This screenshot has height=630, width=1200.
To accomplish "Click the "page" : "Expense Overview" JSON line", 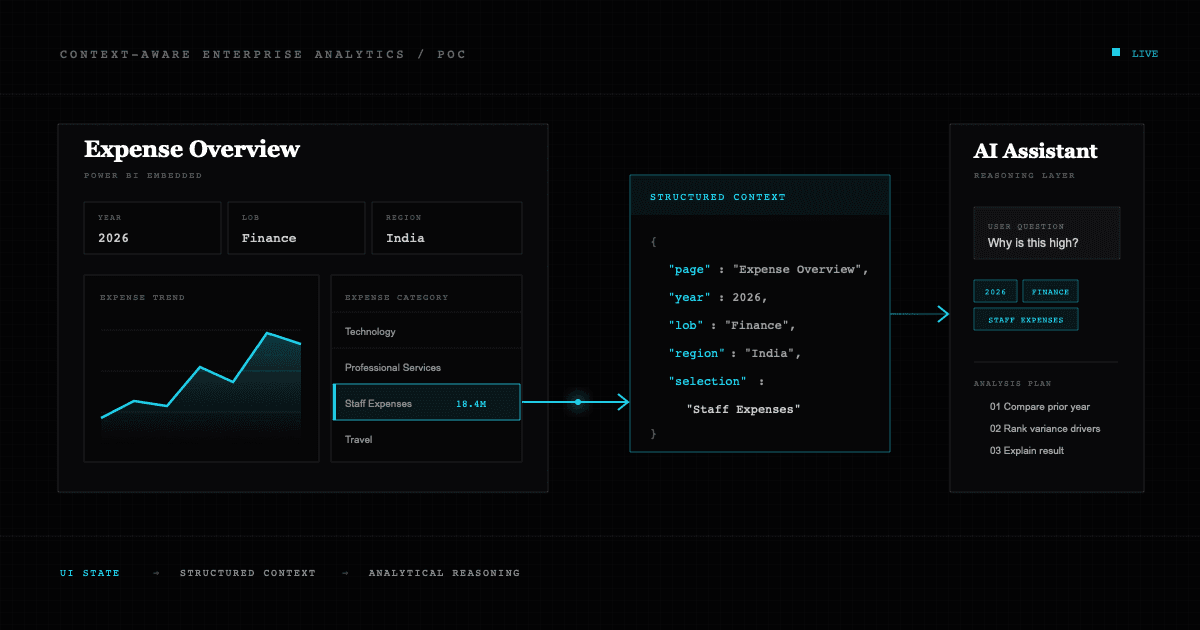I will pos(768,270).
